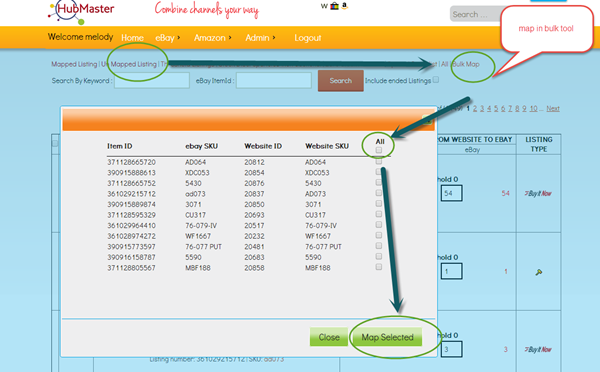Focus the eBay ItemId input field

click(274, 80)
